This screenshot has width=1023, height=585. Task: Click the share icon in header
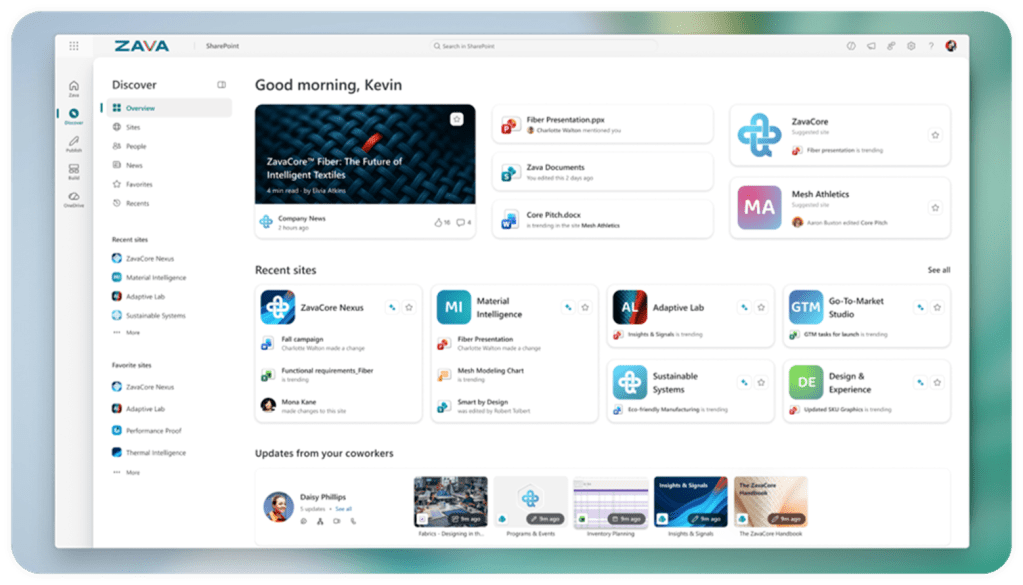891,46
